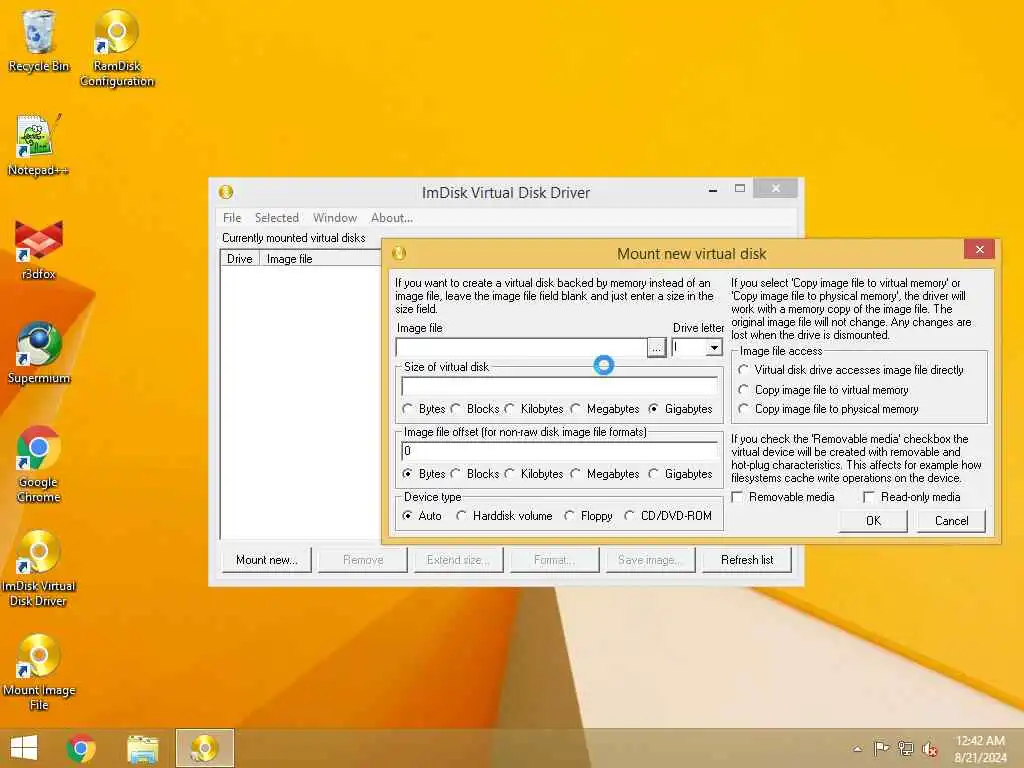This screenshot has height=768, width=1024.
Task: Open the File menu in ImDisk
Action: [232, 217]
